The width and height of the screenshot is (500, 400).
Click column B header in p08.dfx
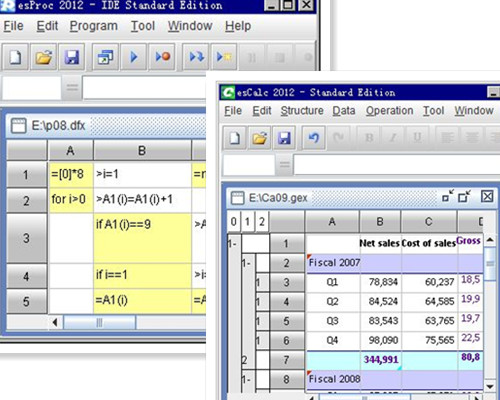tap(142, 151)
